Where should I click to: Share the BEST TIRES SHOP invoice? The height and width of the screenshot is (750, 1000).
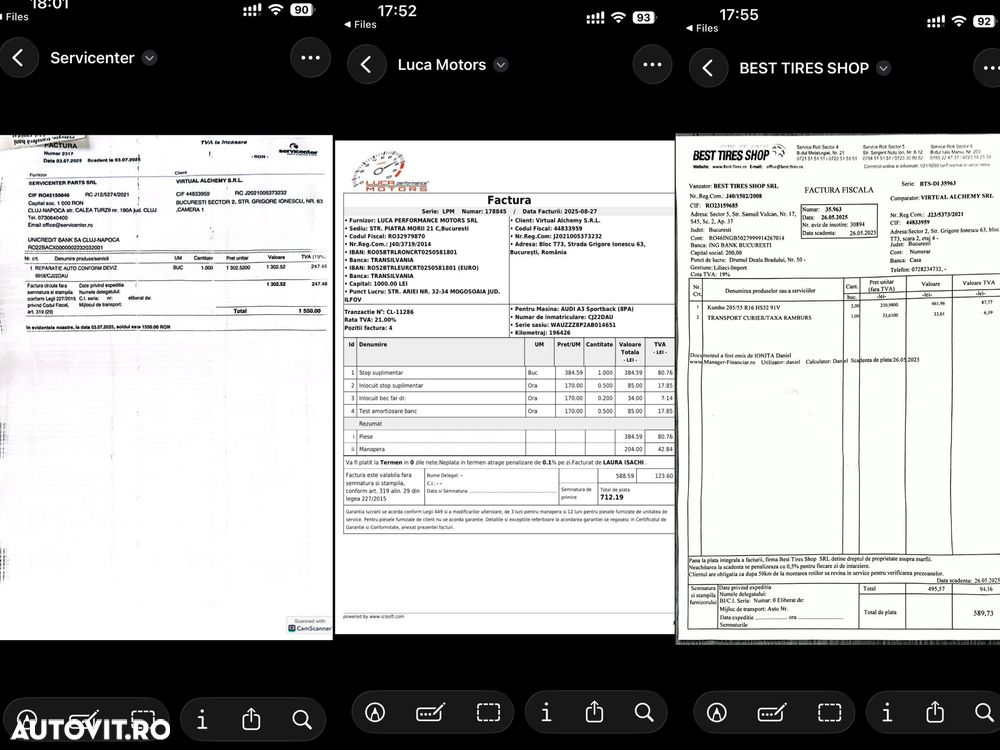click(936, 711)
